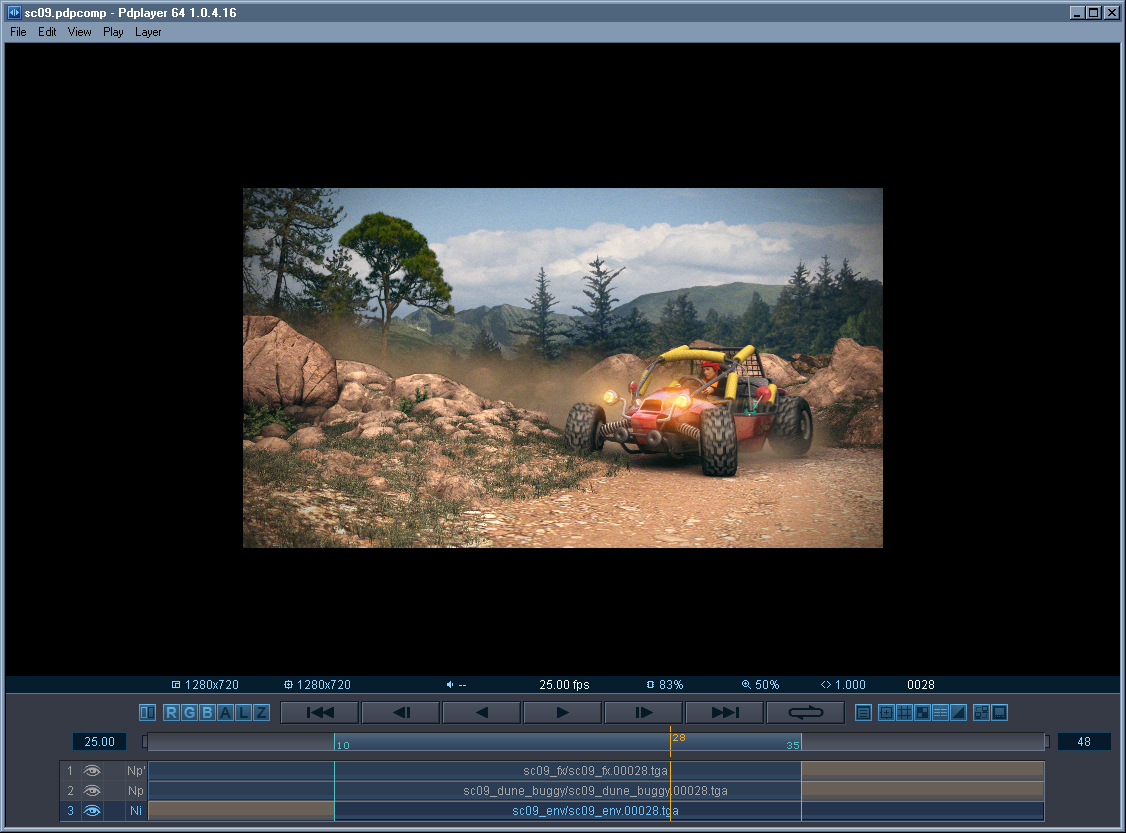Click the source resolution 1280x720 readout
The height and width of the screenshot is (833, 1126).
(x=205, y=685)
